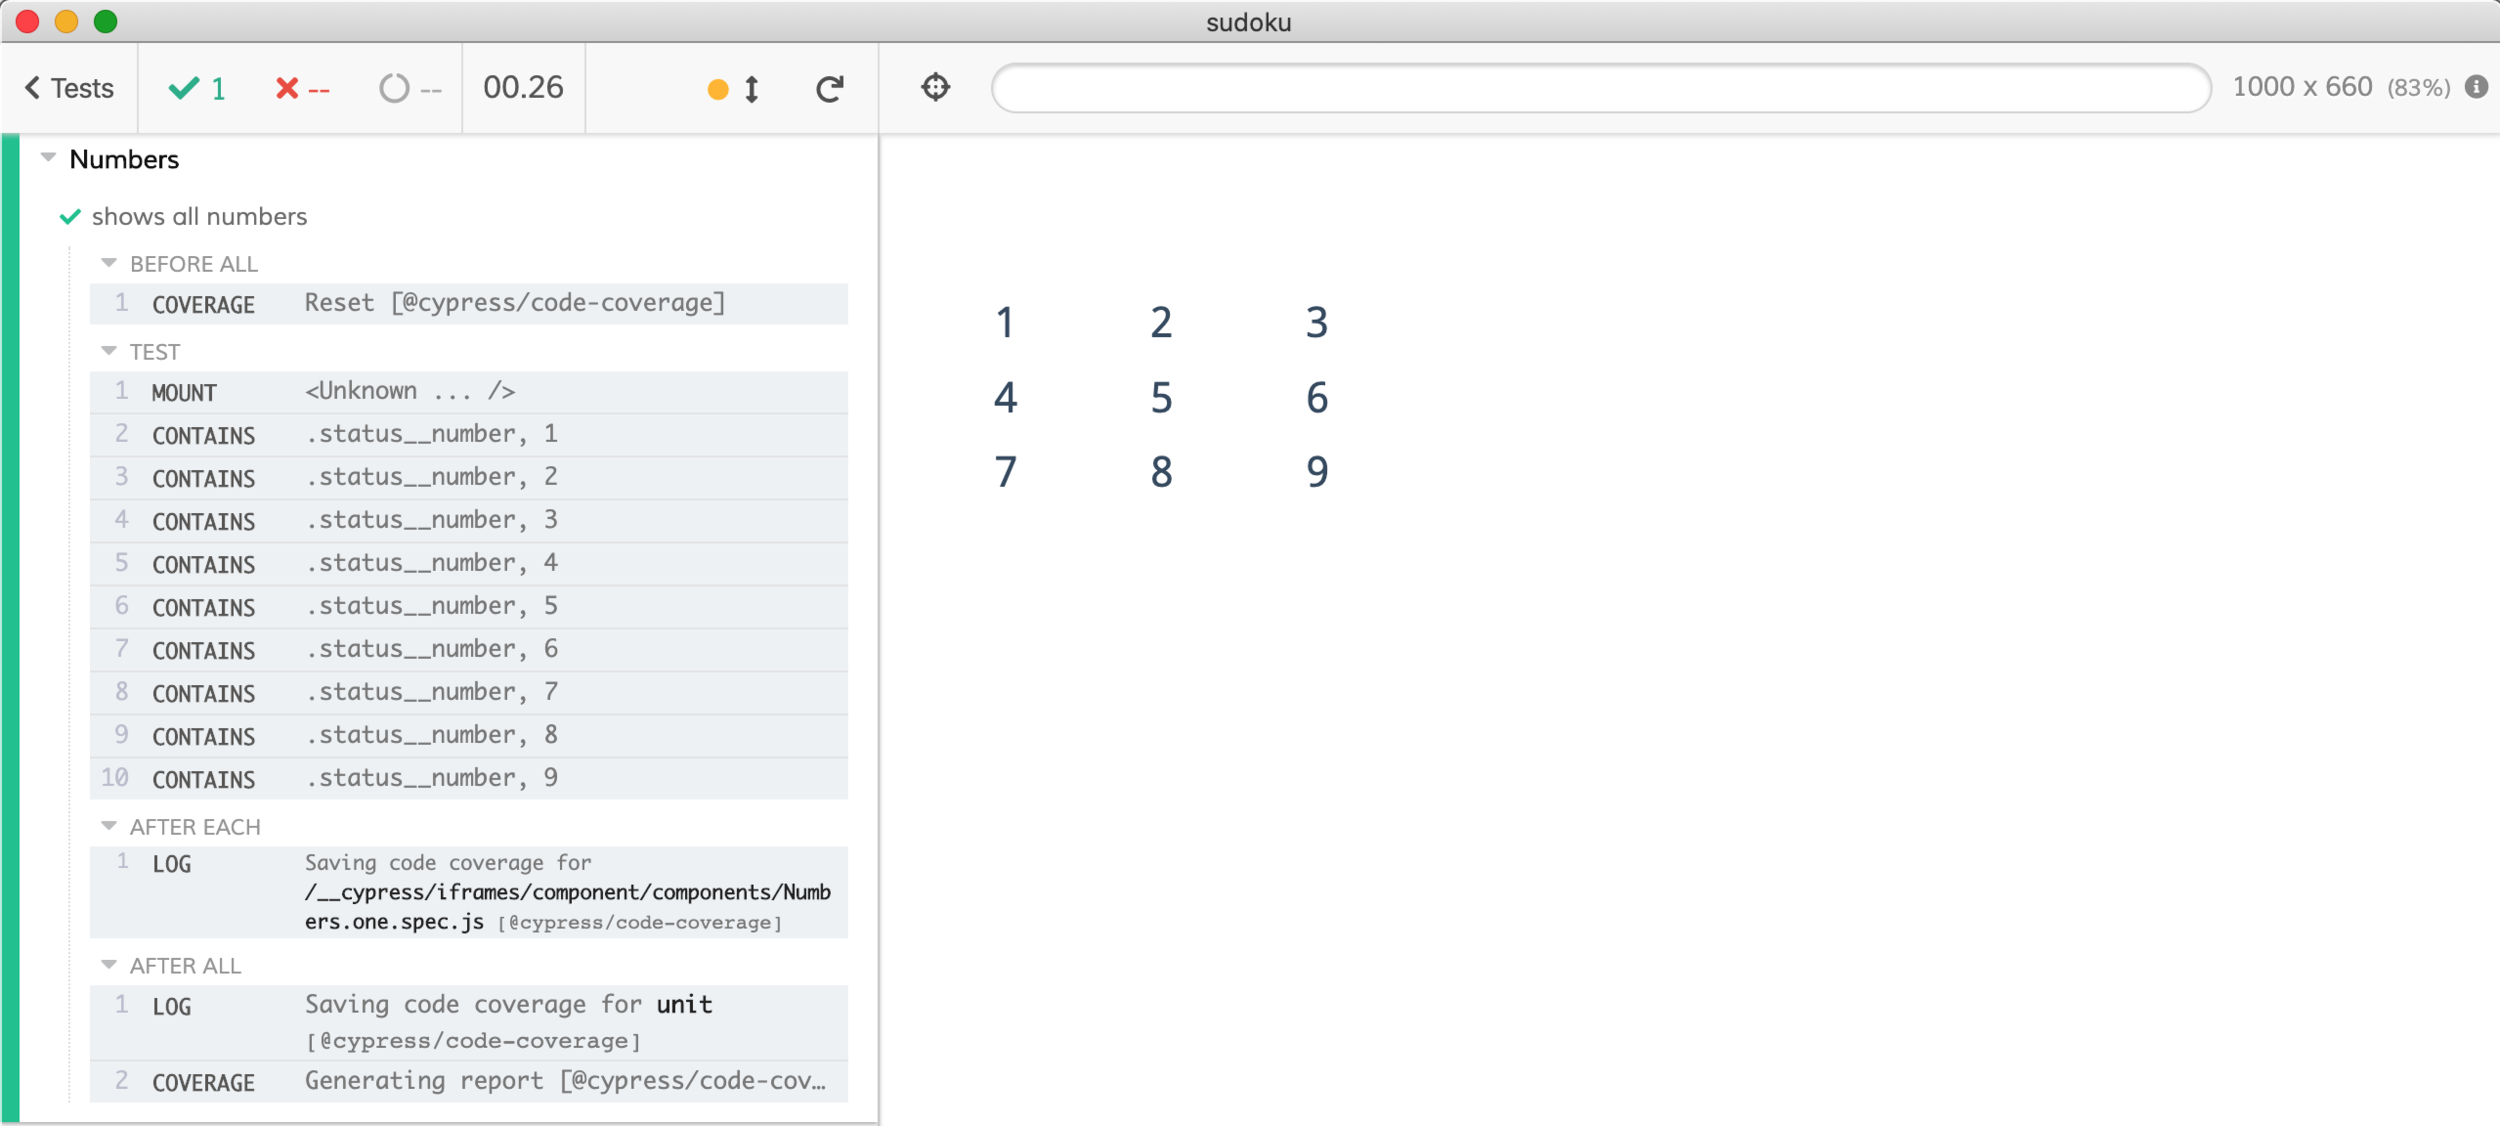2500x1126 pixels.
Task: Click the passed tests checkmark counter
Action: 198,89
